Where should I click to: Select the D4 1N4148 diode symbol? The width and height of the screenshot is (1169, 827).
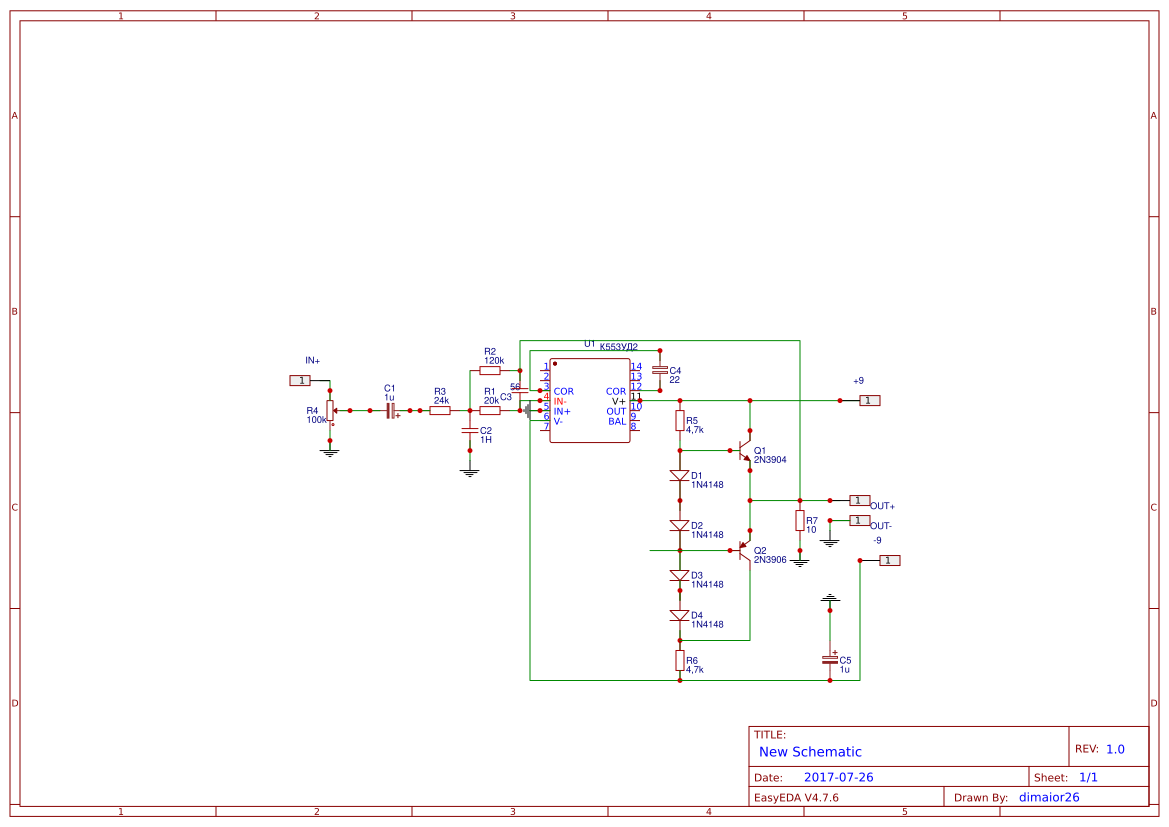point(678,617)
